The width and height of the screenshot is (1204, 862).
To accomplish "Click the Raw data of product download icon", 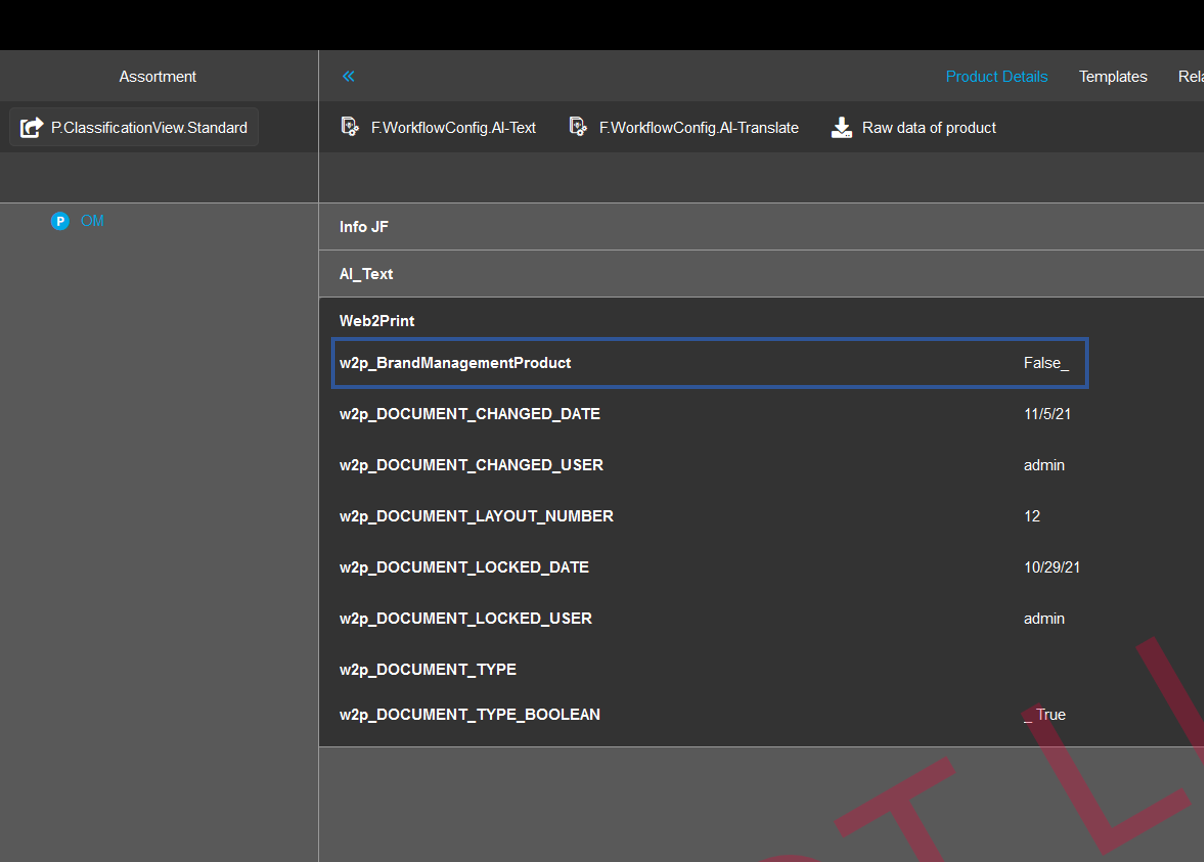I will point(842,128).
